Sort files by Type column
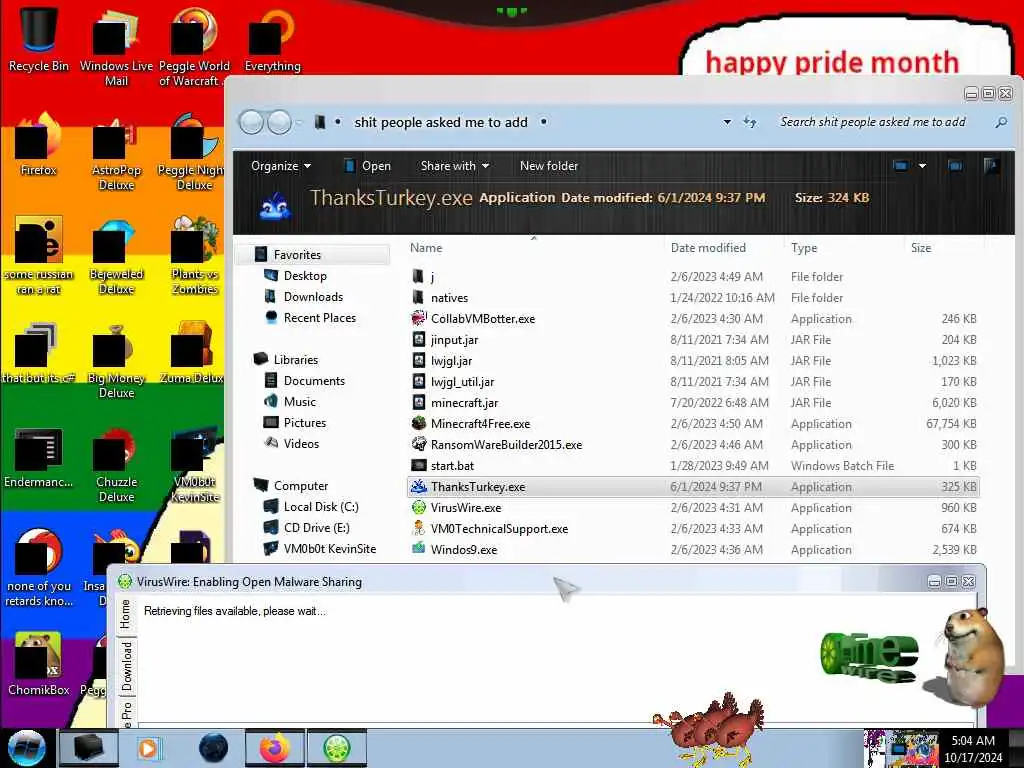Viewport: 1024px width, 768px height. click(x=804, y=248)
